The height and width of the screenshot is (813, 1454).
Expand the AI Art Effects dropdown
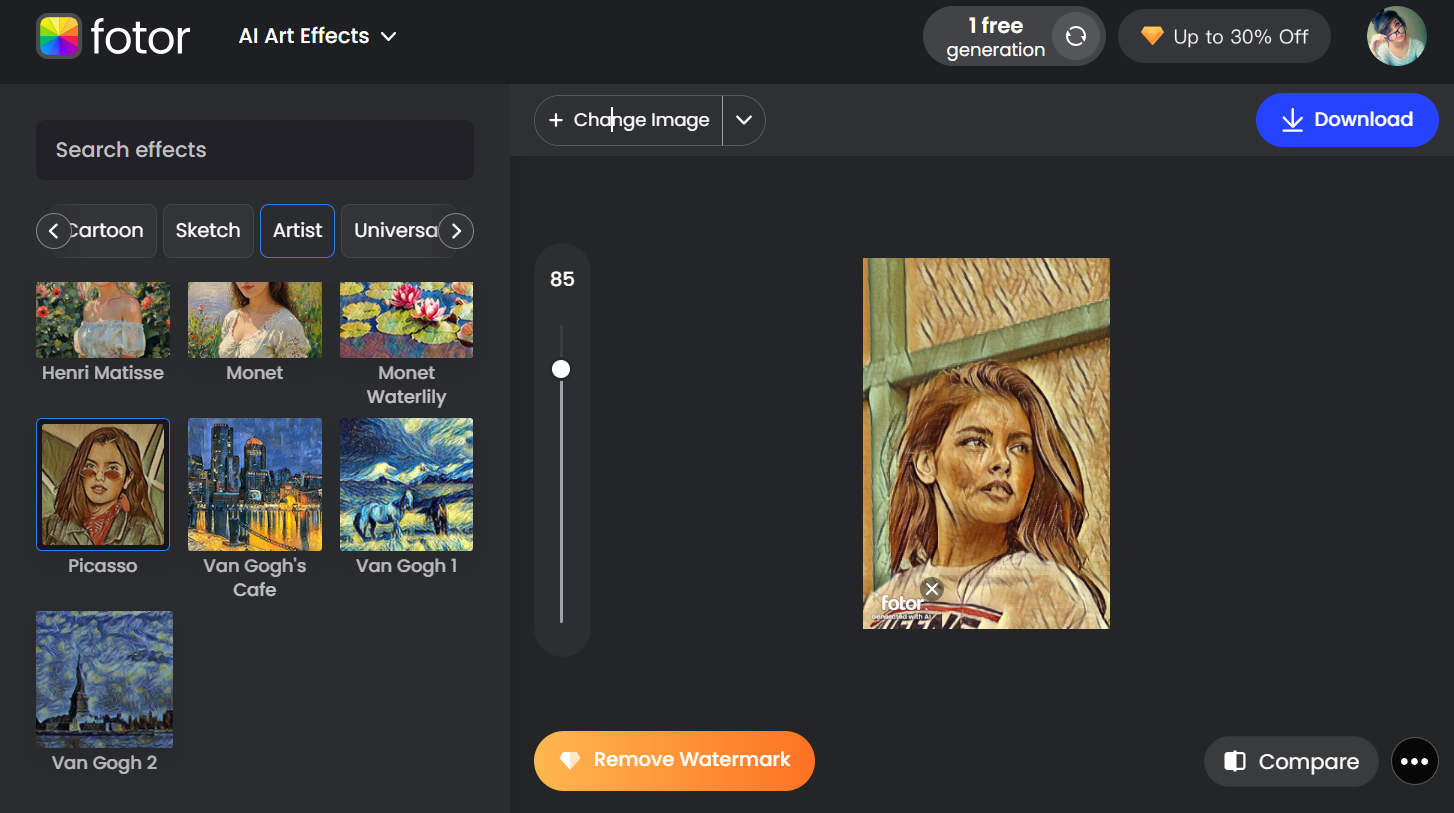point(318,36)
